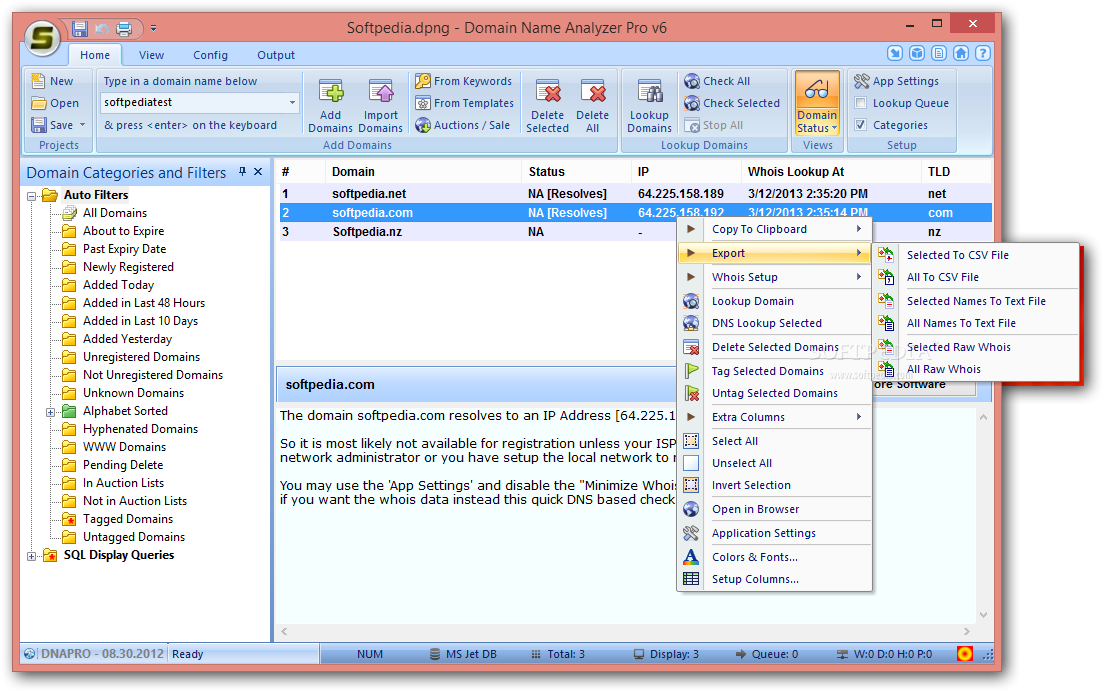1104x692 pixels.
Task: Click the Delete Selected icon
Action: pos(548,92)
